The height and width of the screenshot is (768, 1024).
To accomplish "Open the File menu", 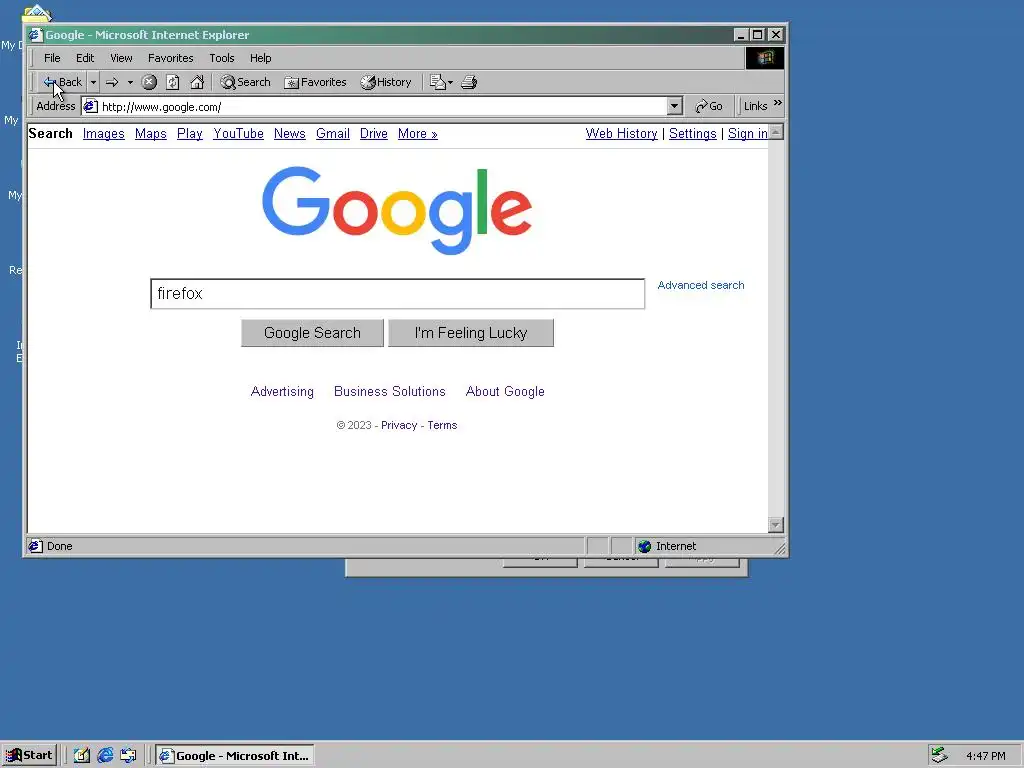I will tap(52, 58).
